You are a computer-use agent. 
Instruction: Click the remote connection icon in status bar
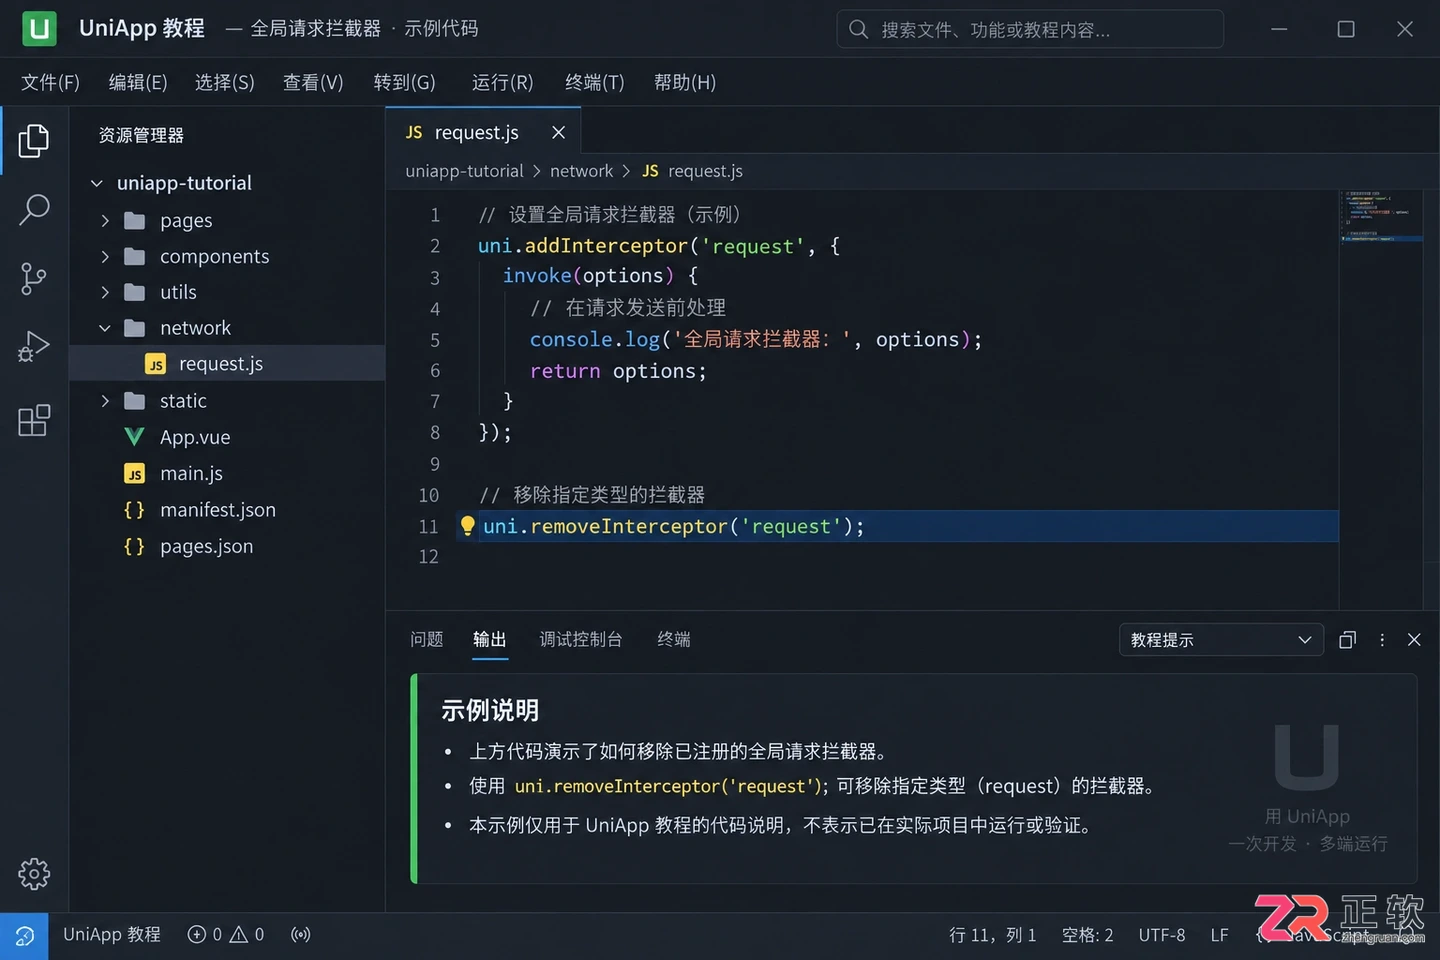[24, 936]
